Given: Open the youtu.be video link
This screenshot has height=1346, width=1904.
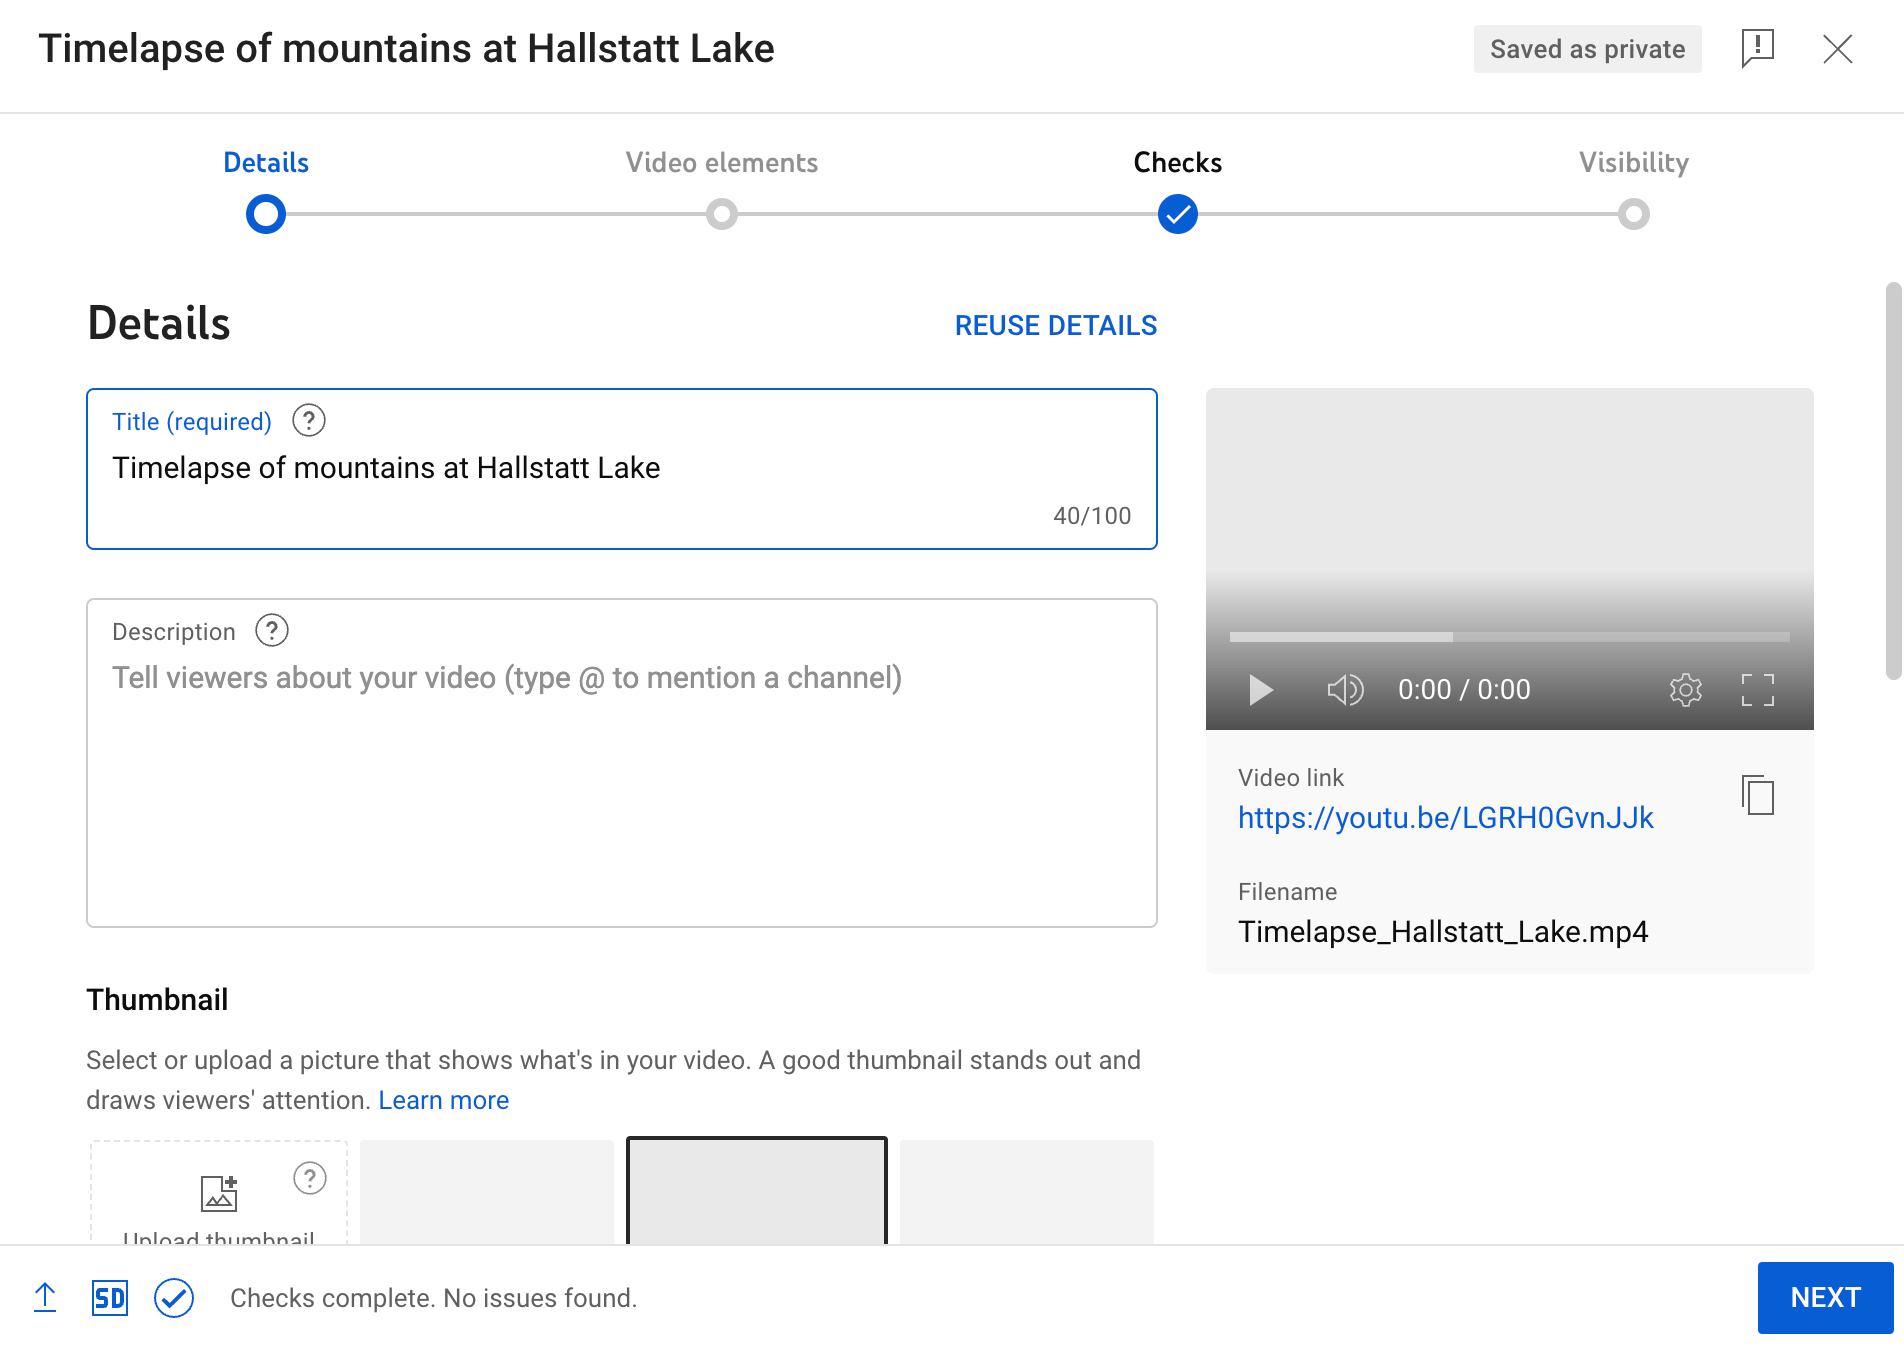Looking at the screenshot, I should [x=1445, y=818].
